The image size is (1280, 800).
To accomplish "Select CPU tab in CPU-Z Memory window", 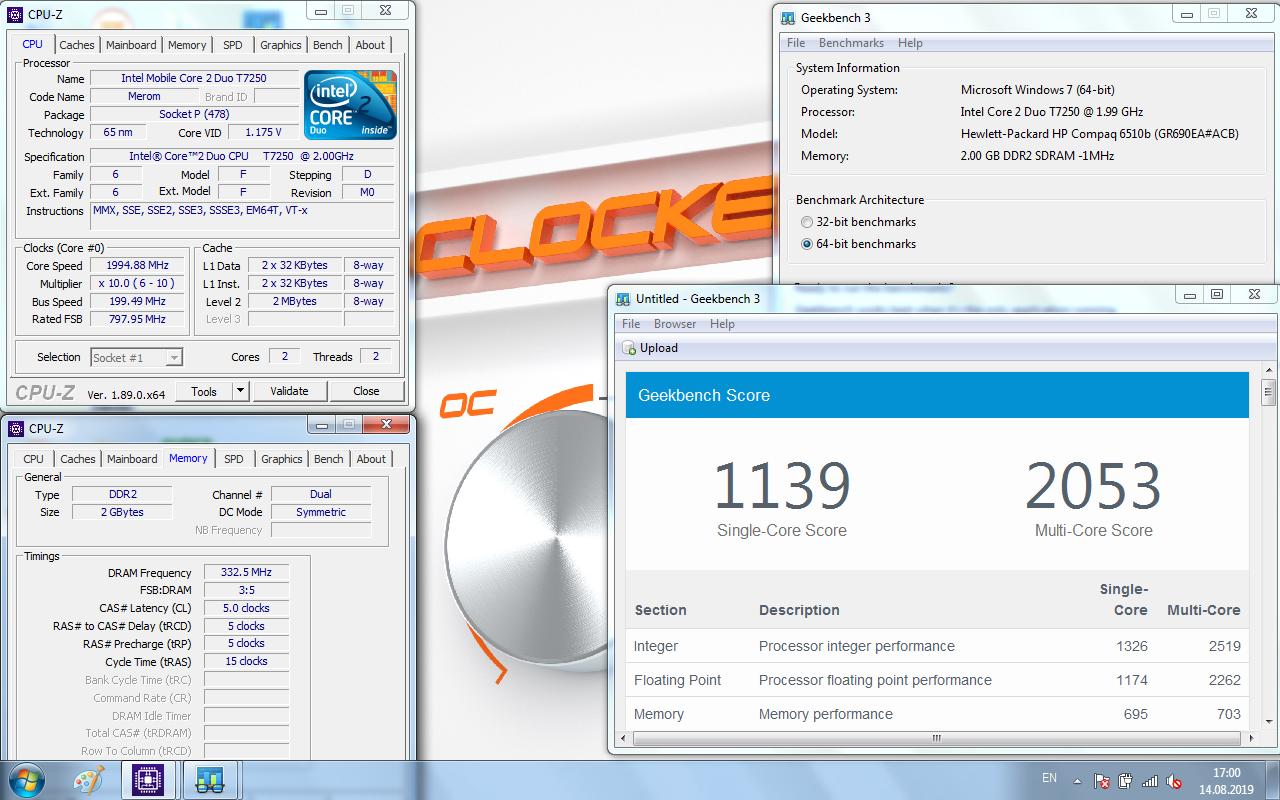I will [33, 459].
